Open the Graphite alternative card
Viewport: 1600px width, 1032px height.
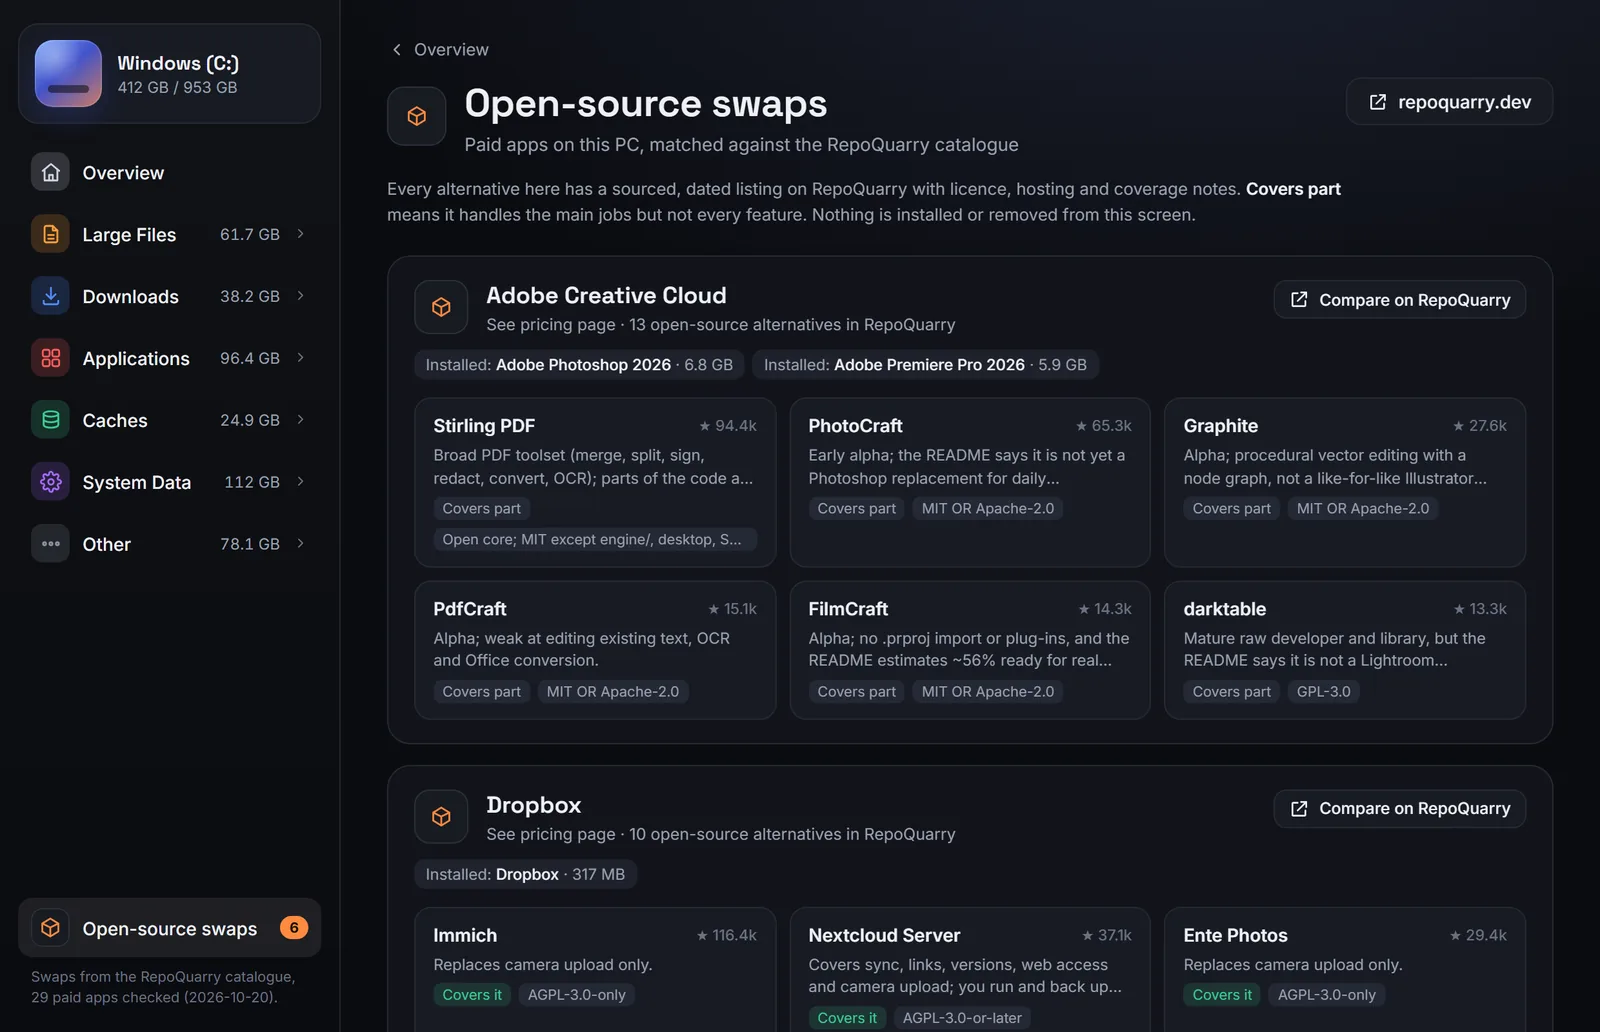tap(1345, 483)
